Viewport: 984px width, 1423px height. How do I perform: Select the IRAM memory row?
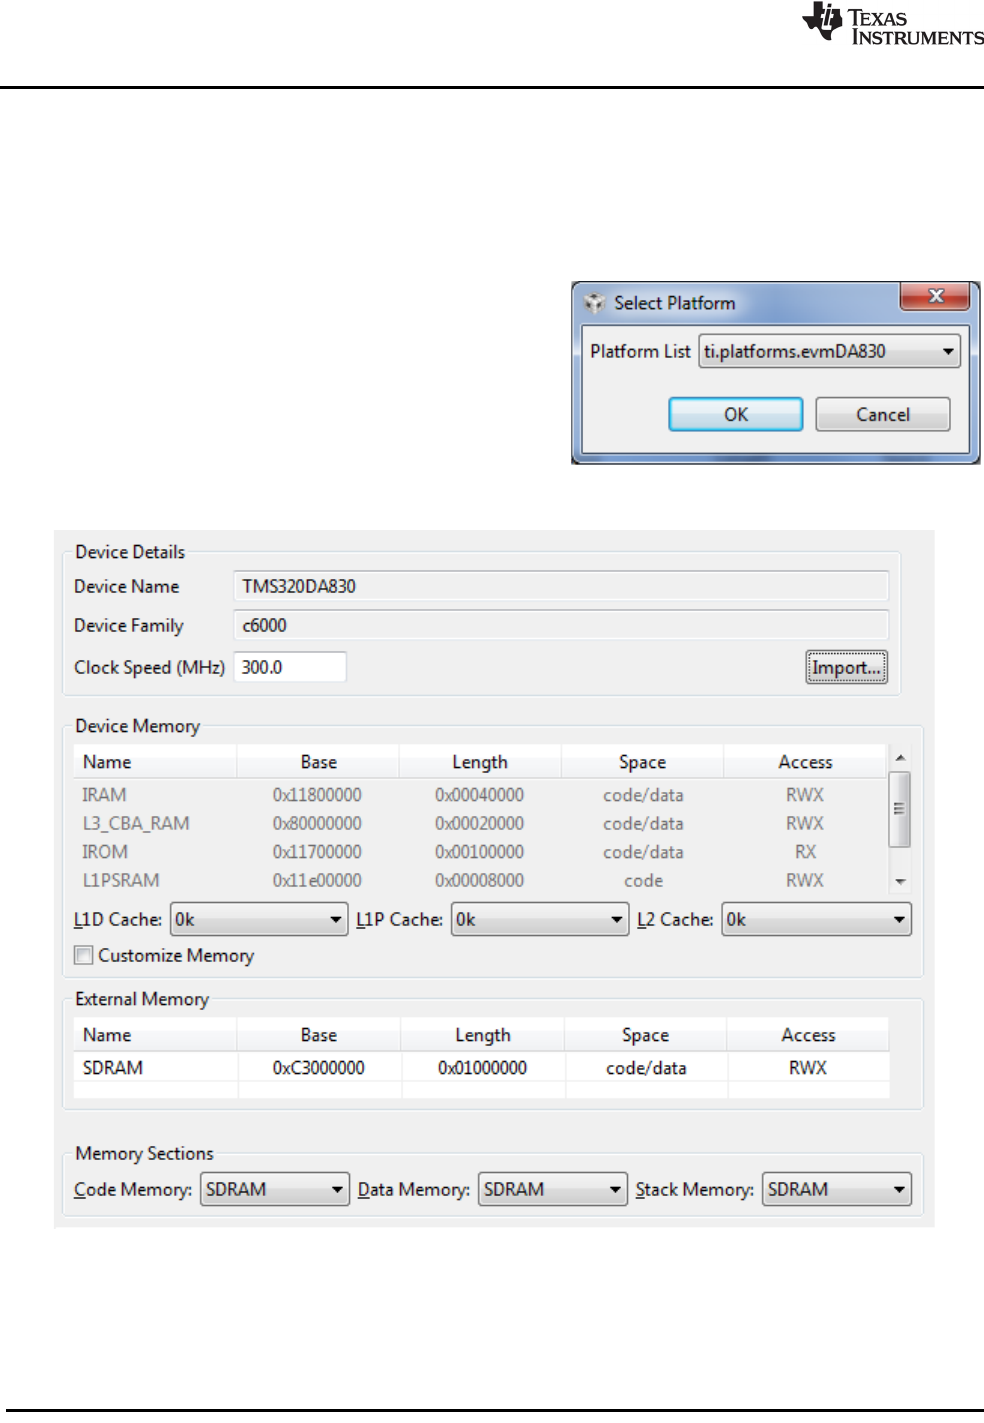(x=480, y=795)
